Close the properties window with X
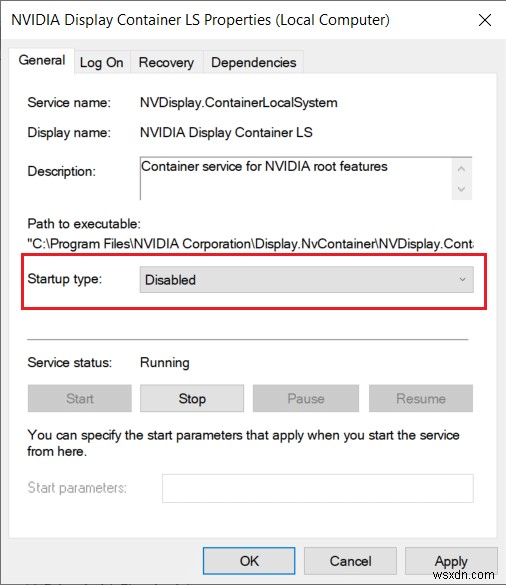The image size is (506, 585). [485, 20]
